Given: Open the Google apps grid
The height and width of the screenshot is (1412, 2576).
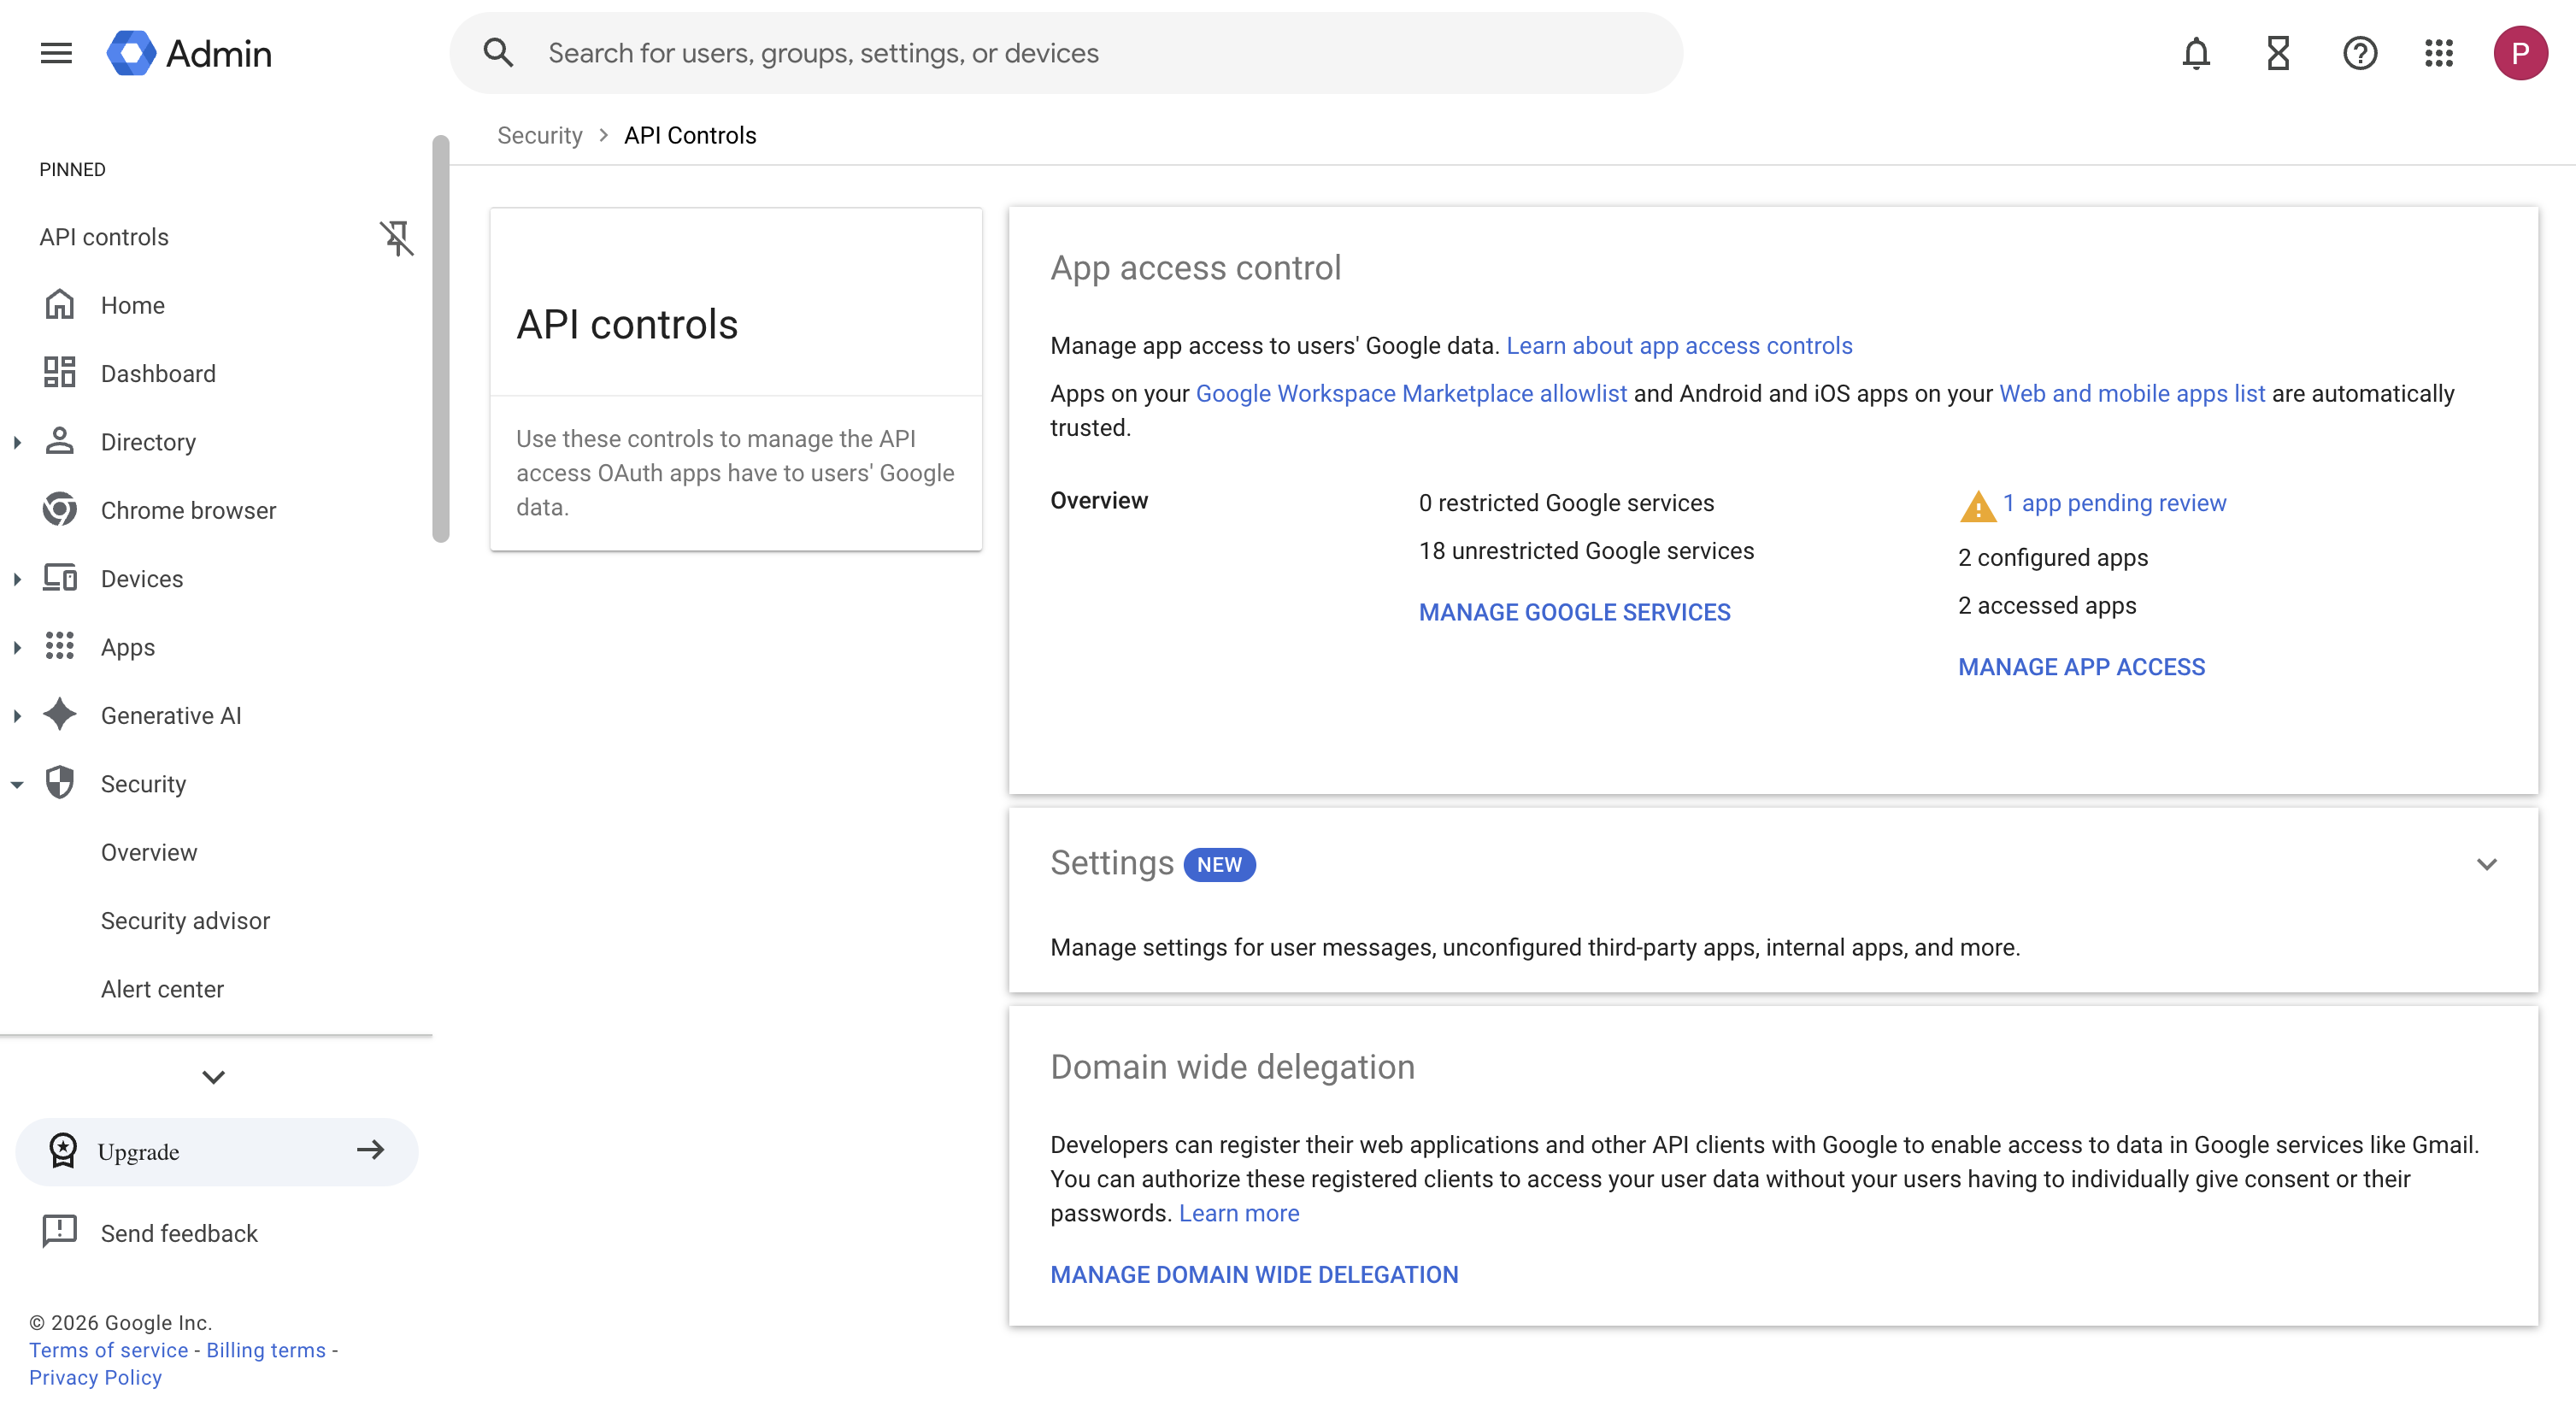Looking at the screenshot, I should pyautogui.click(x=2438, y=53).
